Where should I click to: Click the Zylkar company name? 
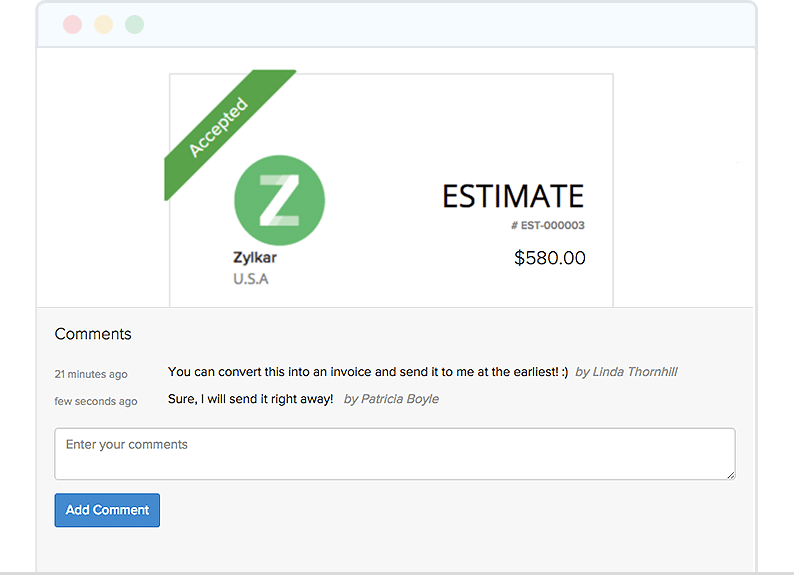(255, 257)
